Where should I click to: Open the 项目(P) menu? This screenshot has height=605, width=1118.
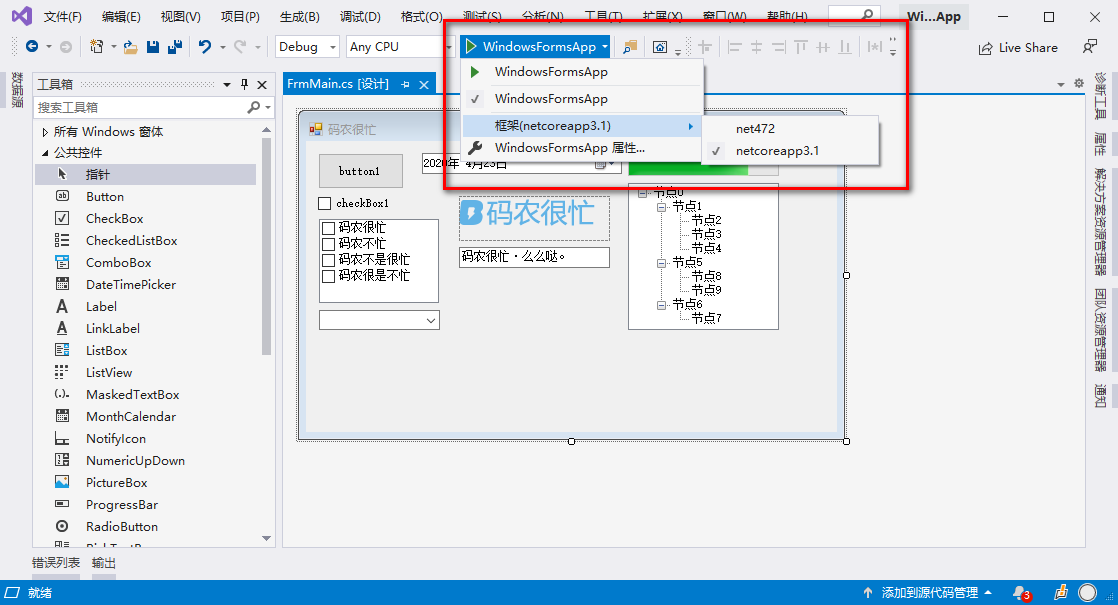click(x=240, y=16)
